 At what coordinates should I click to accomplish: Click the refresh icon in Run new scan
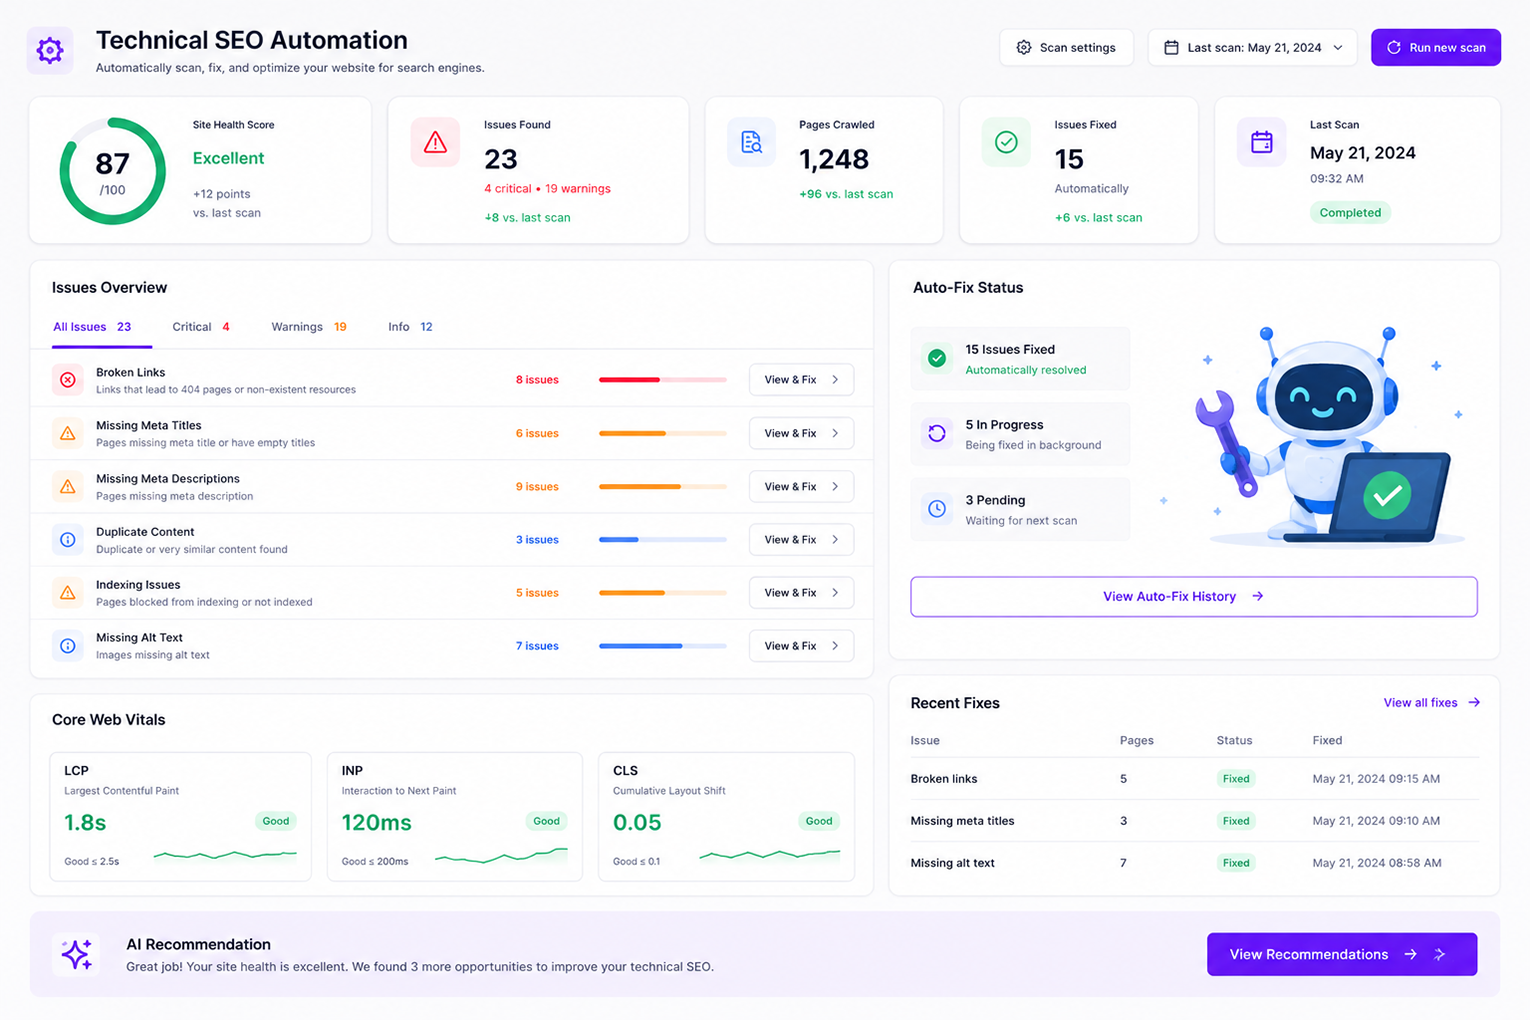point(1393,47)
